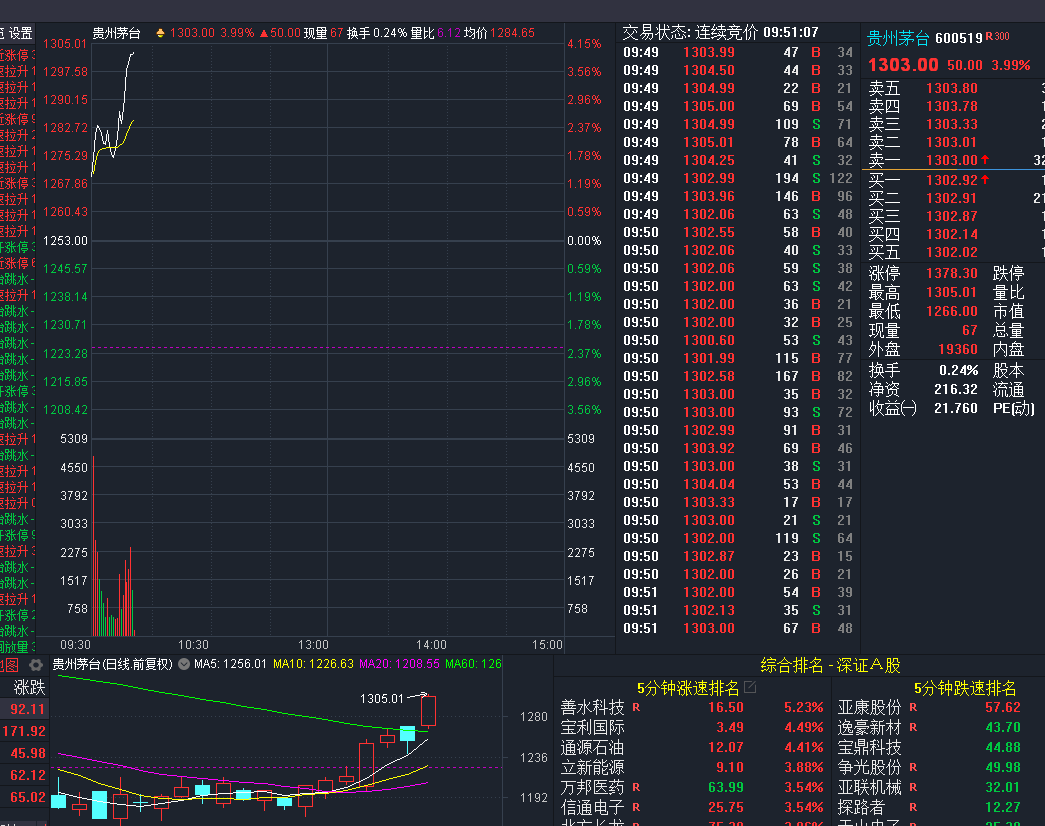Click the red up arrow next to 卖一 price

coord(985,160)
